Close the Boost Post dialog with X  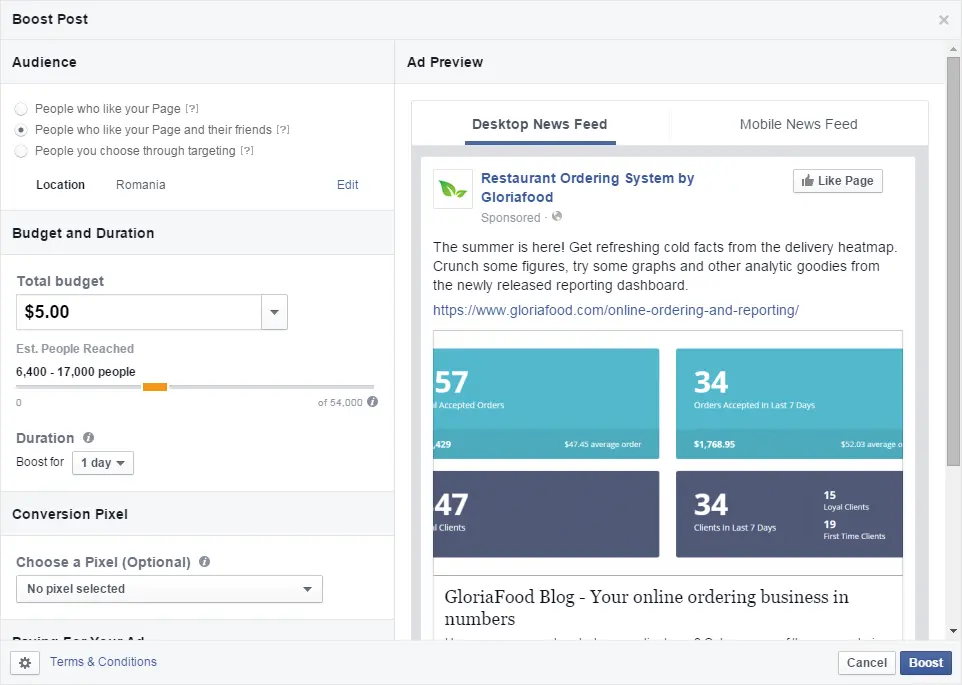943,20
